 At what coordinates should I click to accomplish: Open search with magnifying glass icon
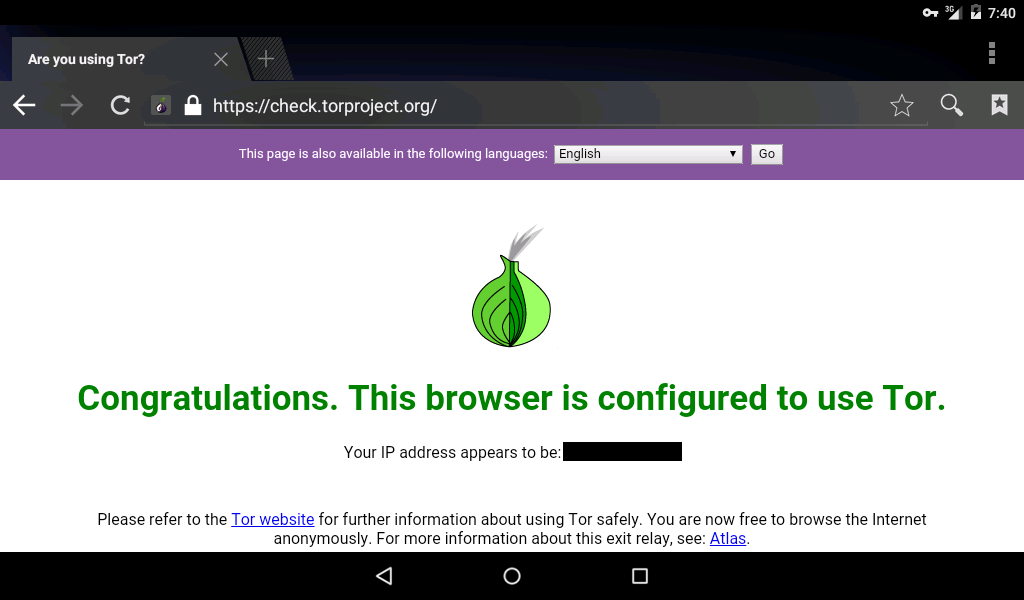pos(952,105)
